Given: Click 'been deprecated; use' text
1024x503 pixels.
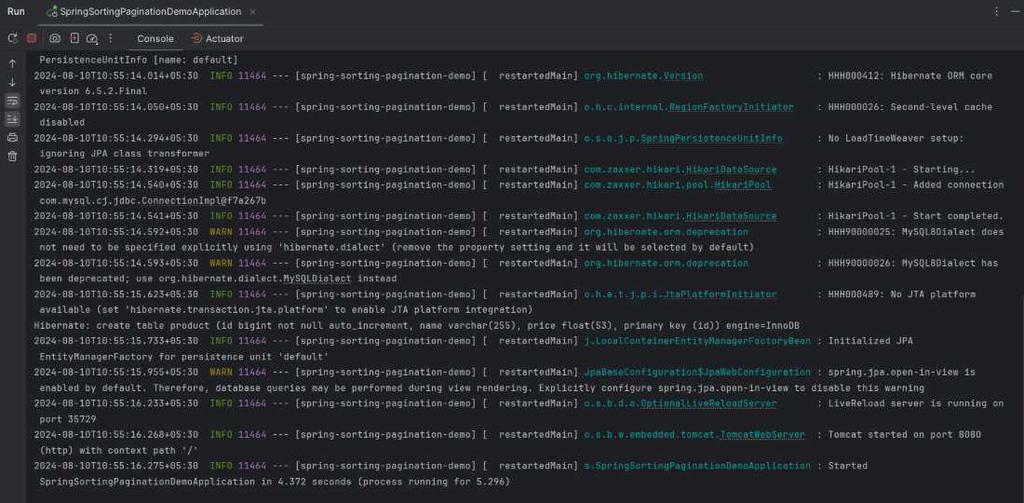Looking at the screenshot, I should point(97,278).
